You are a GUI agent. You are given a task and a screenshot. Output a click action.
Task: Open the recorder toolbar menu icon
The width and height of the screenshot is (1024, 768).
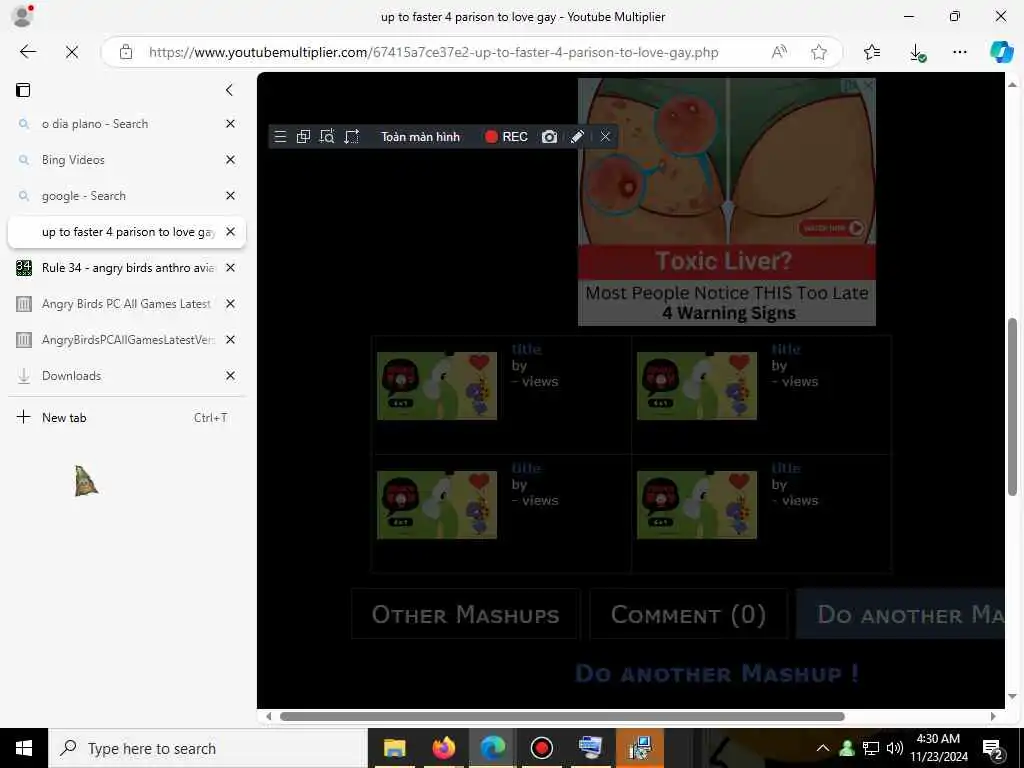[x=280, y=136]
